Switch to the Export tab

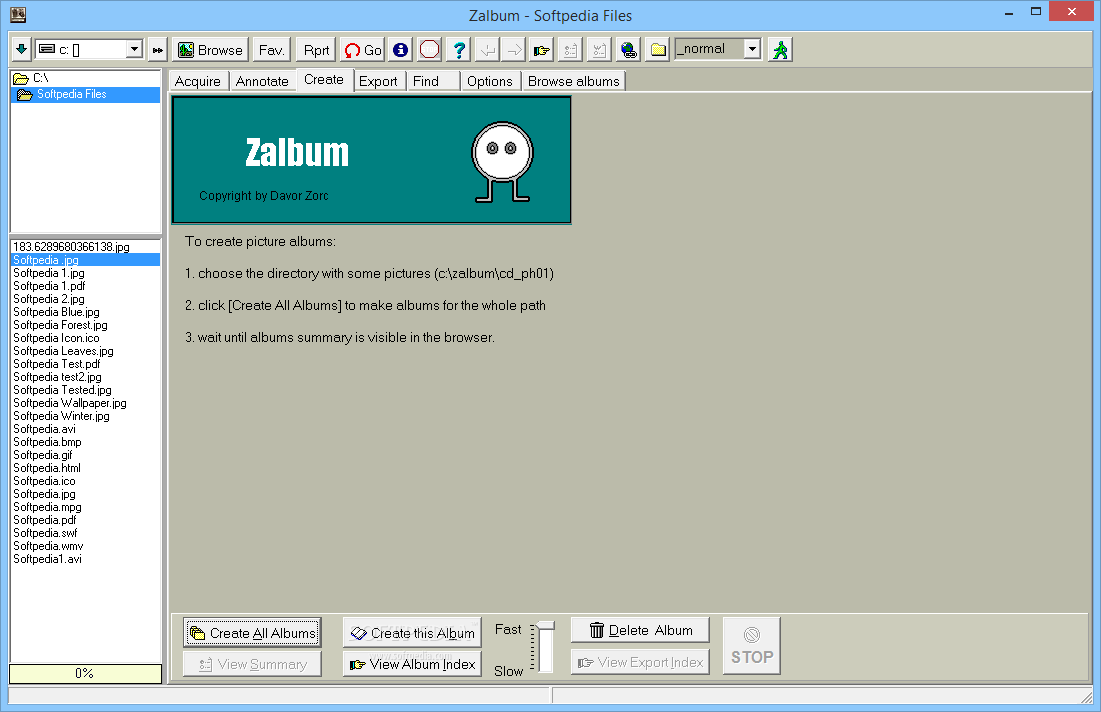point(378,81)
